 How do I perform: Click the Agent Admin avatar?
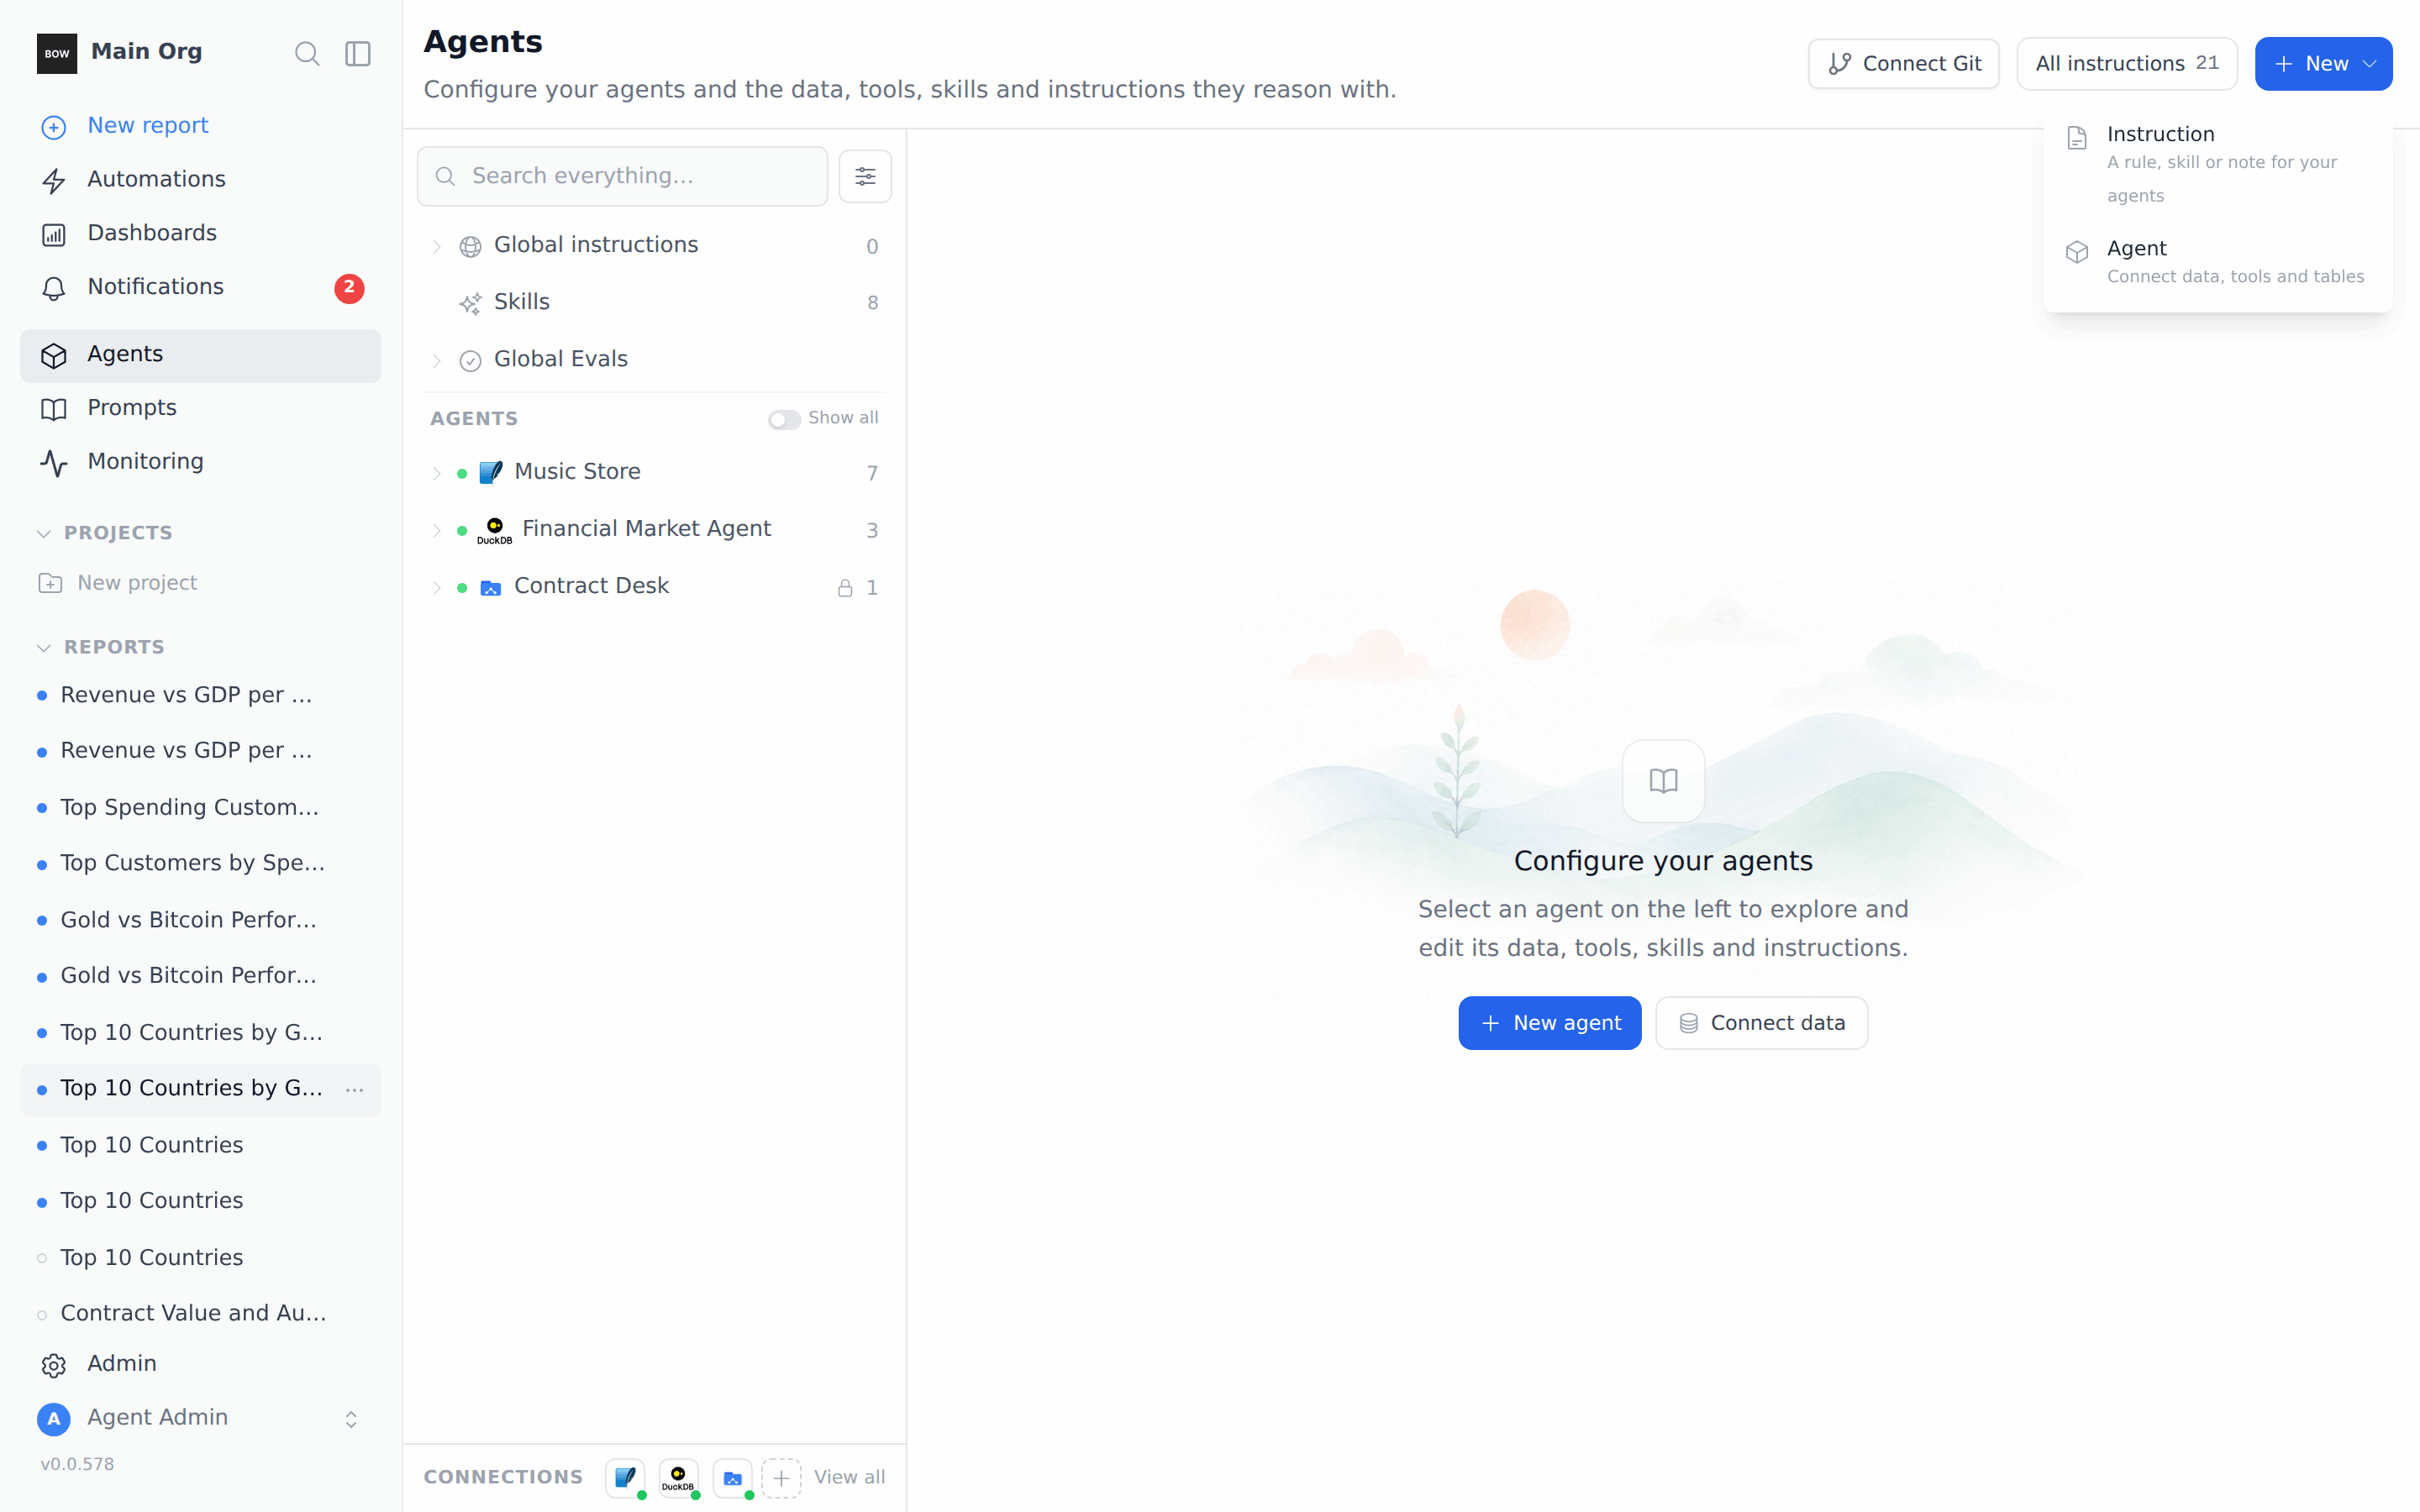coord(54,1418)
